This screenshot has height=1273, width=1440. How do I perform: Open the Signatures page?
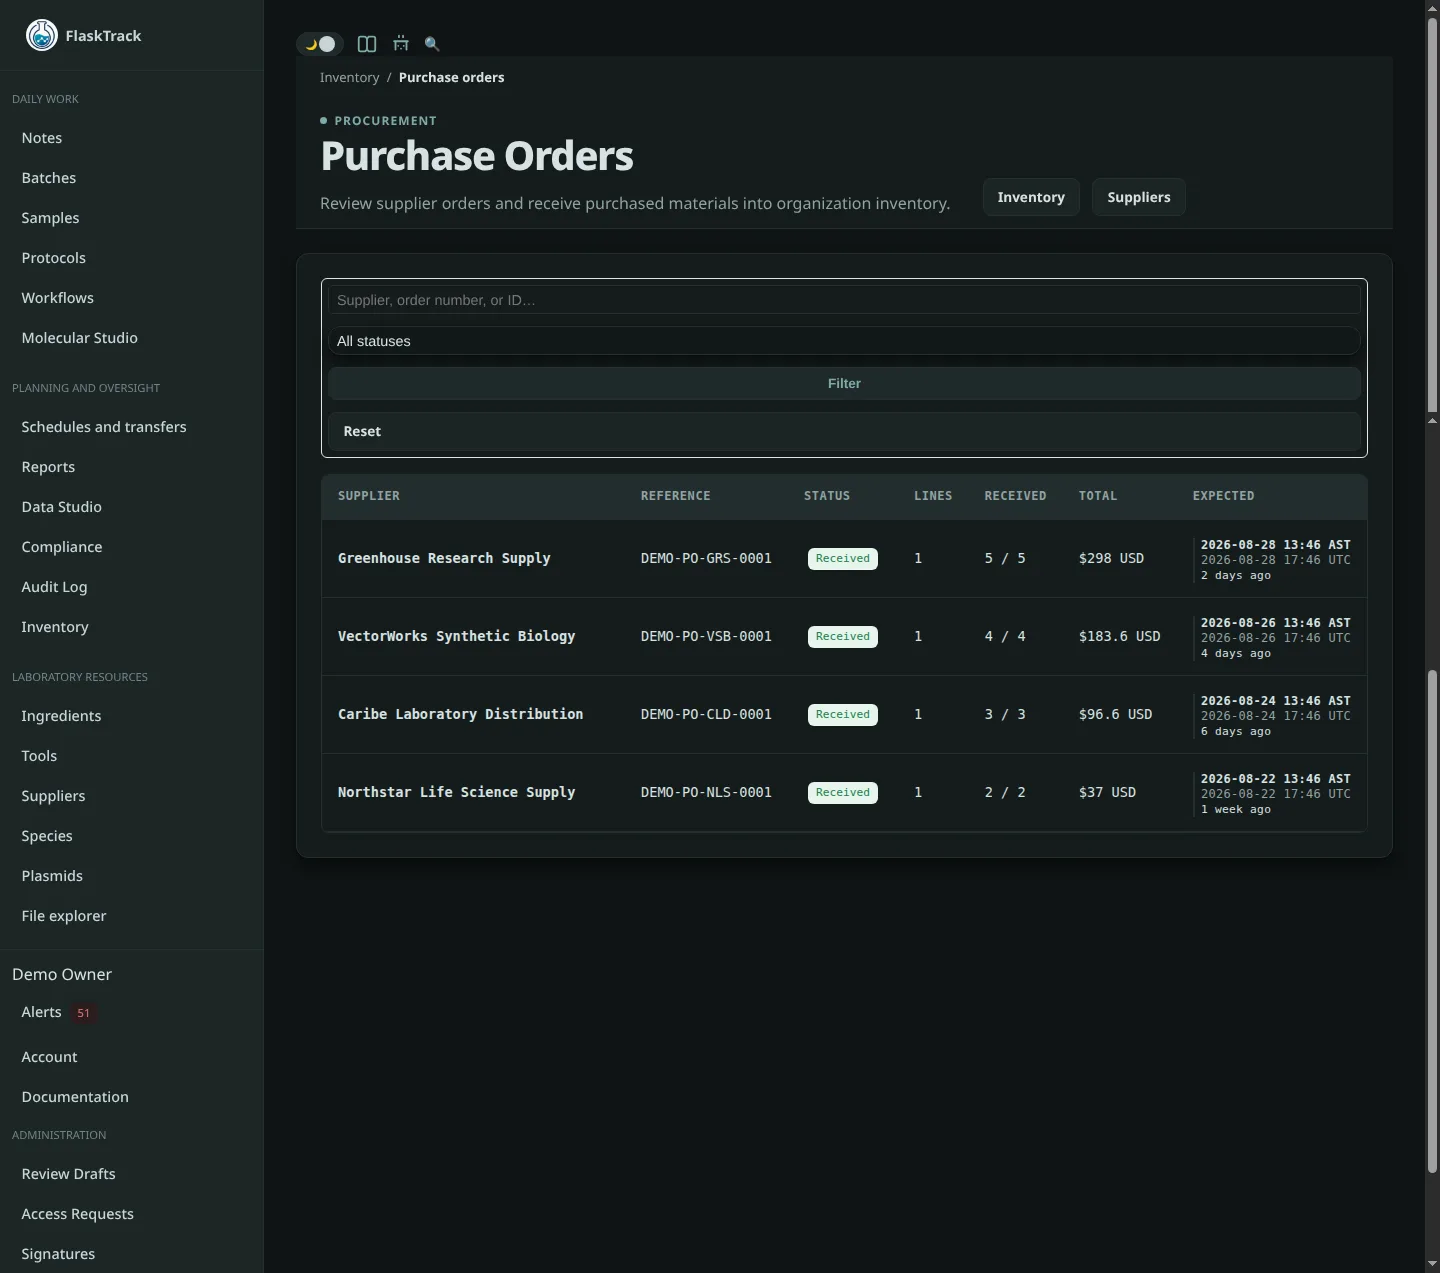pyautogui.click(x=58, y=1254)
